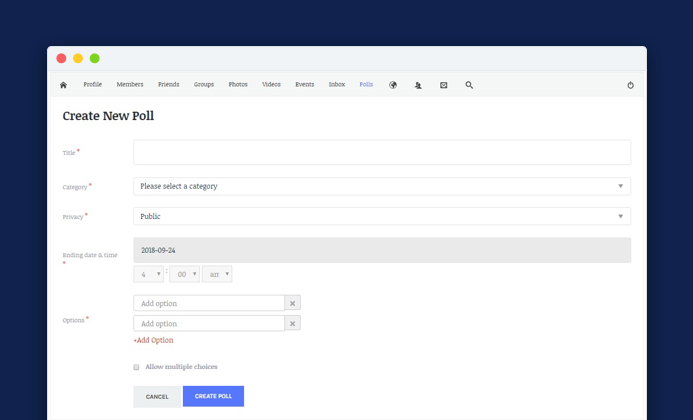The height and width of the screenshot is (420, 693).
Task: Click the Create New Poll heading
Action: coord(108,116)
